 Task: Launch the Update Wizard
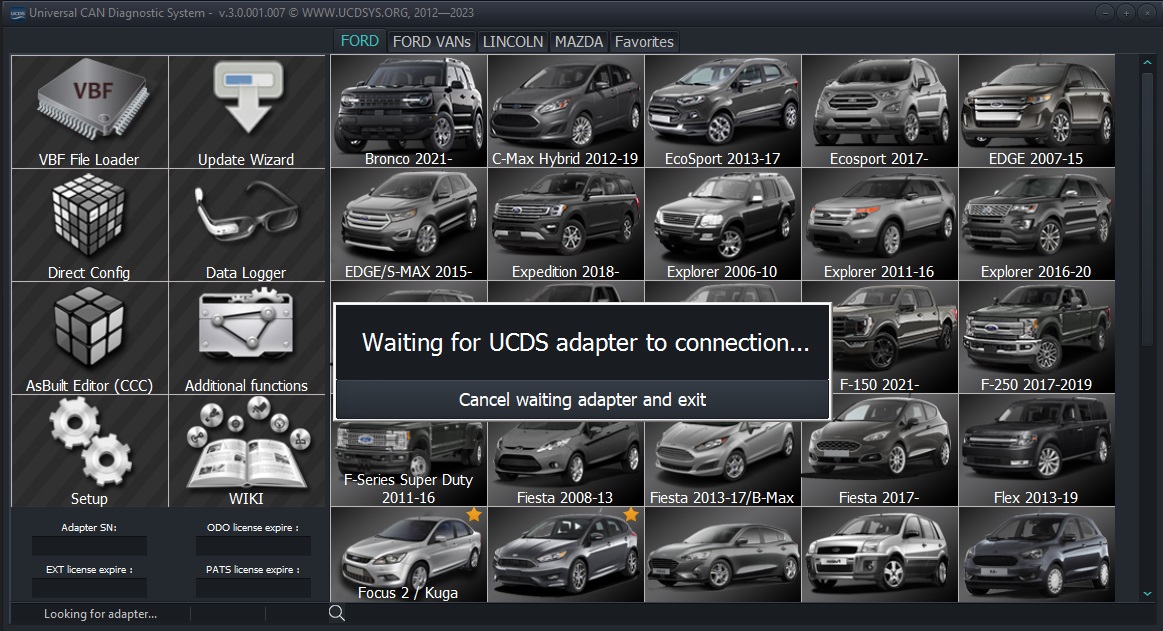(x=246, y=112)
